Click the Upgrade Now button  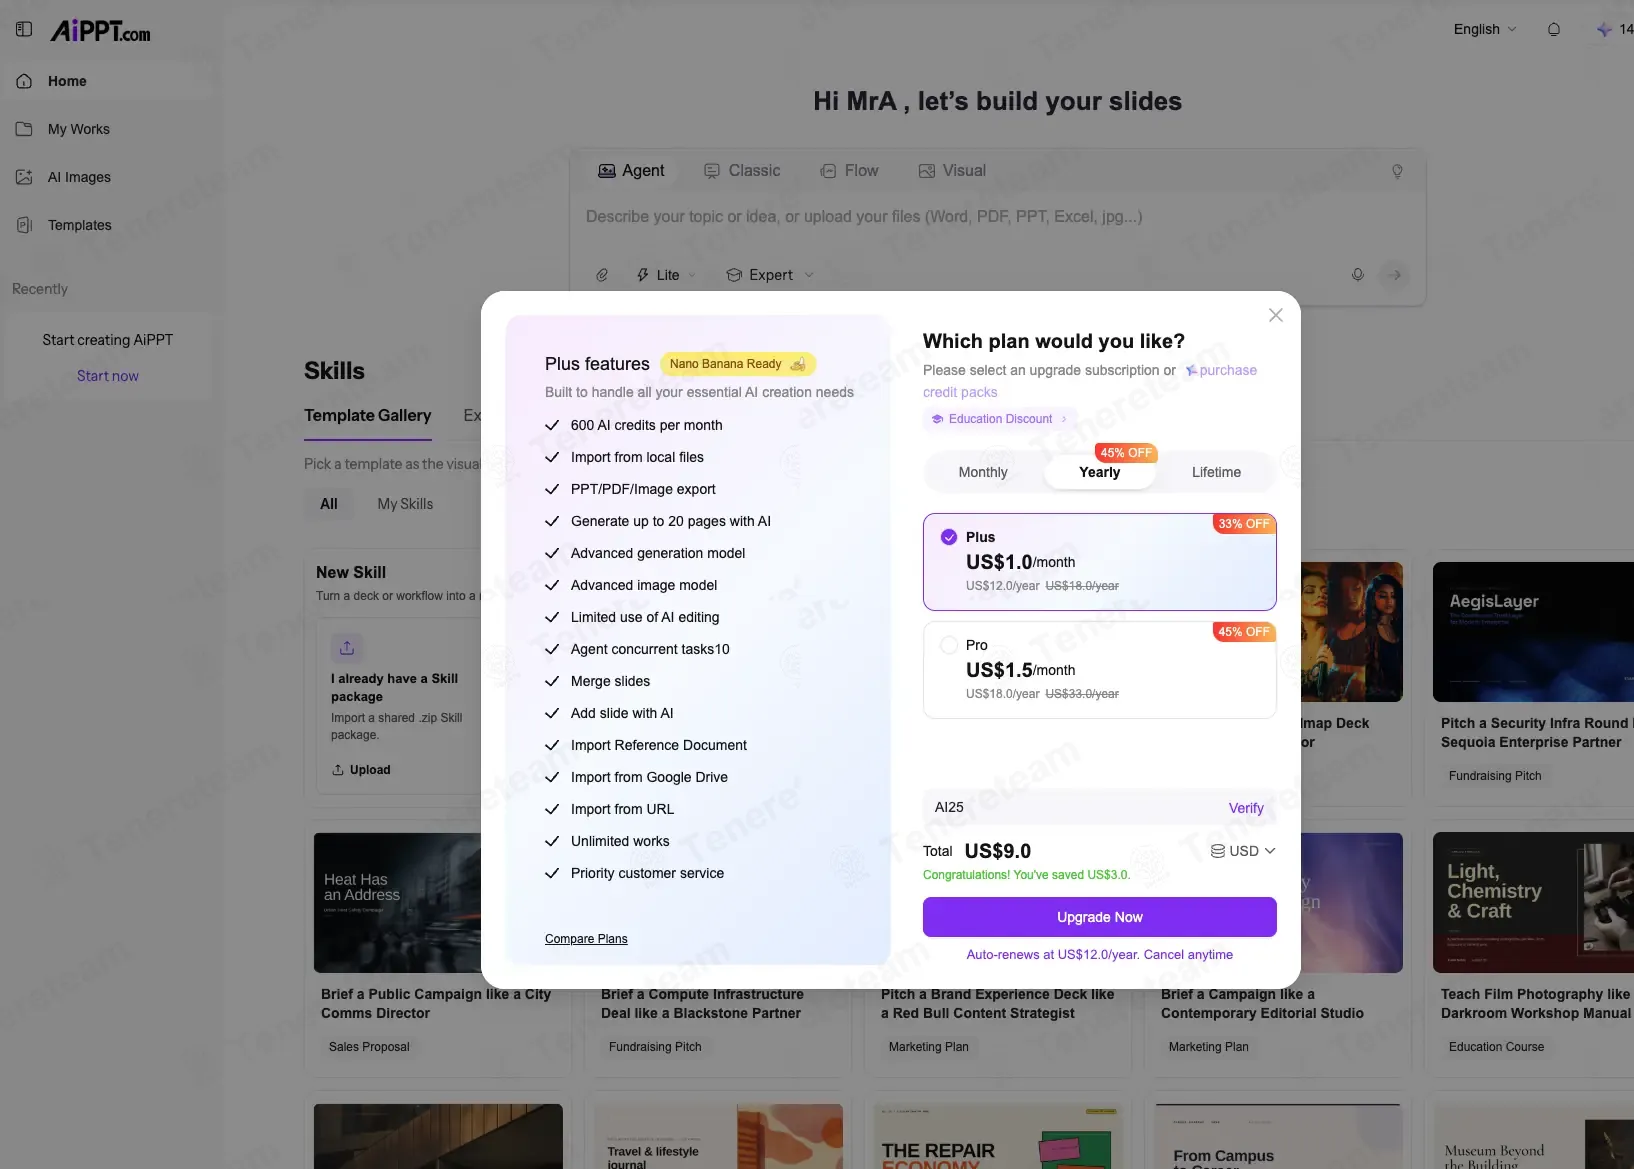[1099, 917]
